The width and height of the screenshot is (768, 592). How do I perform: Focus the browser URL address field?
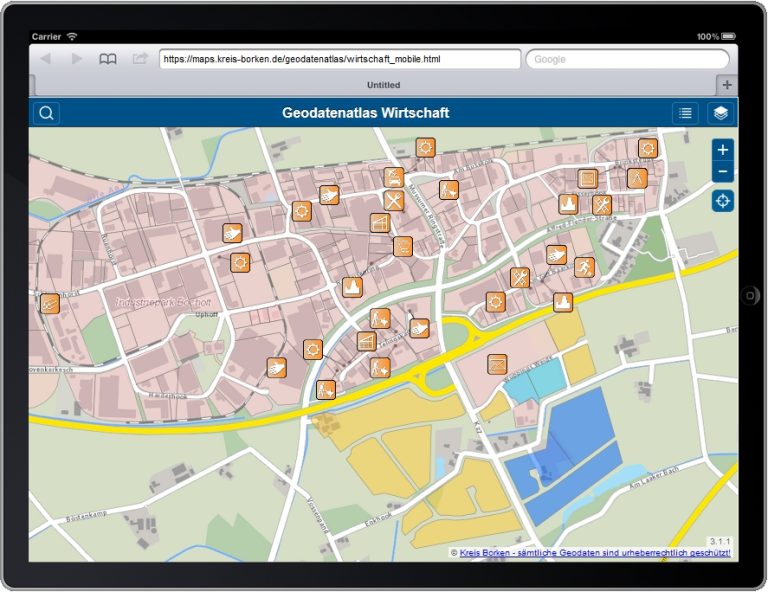point(340,59)
